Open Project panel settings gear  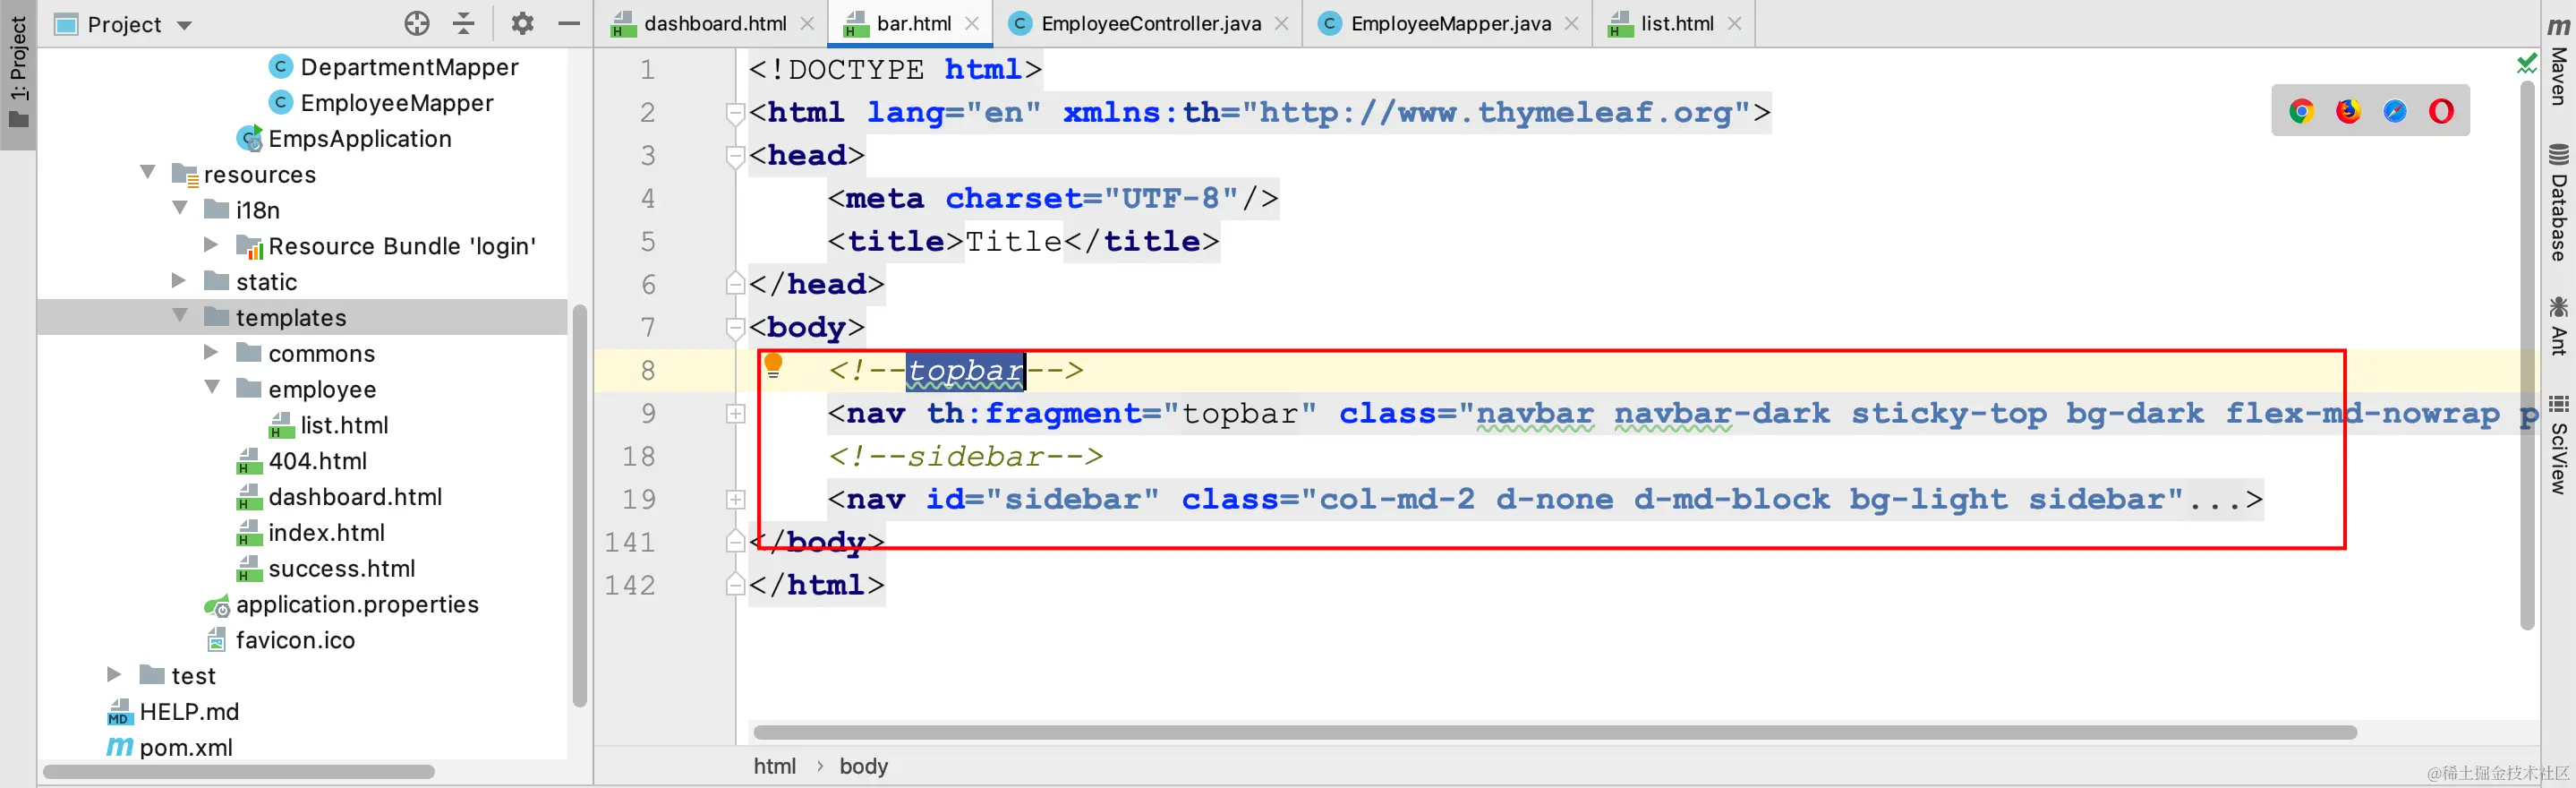coord(522,23)
